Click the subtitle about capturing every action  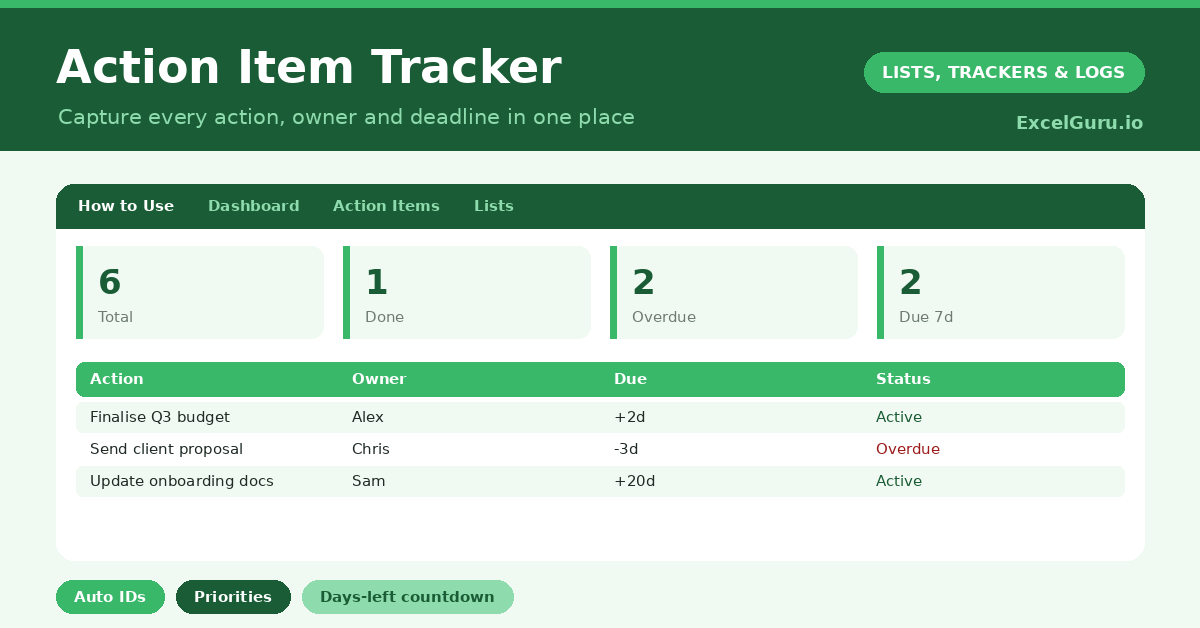click(346, 117)
